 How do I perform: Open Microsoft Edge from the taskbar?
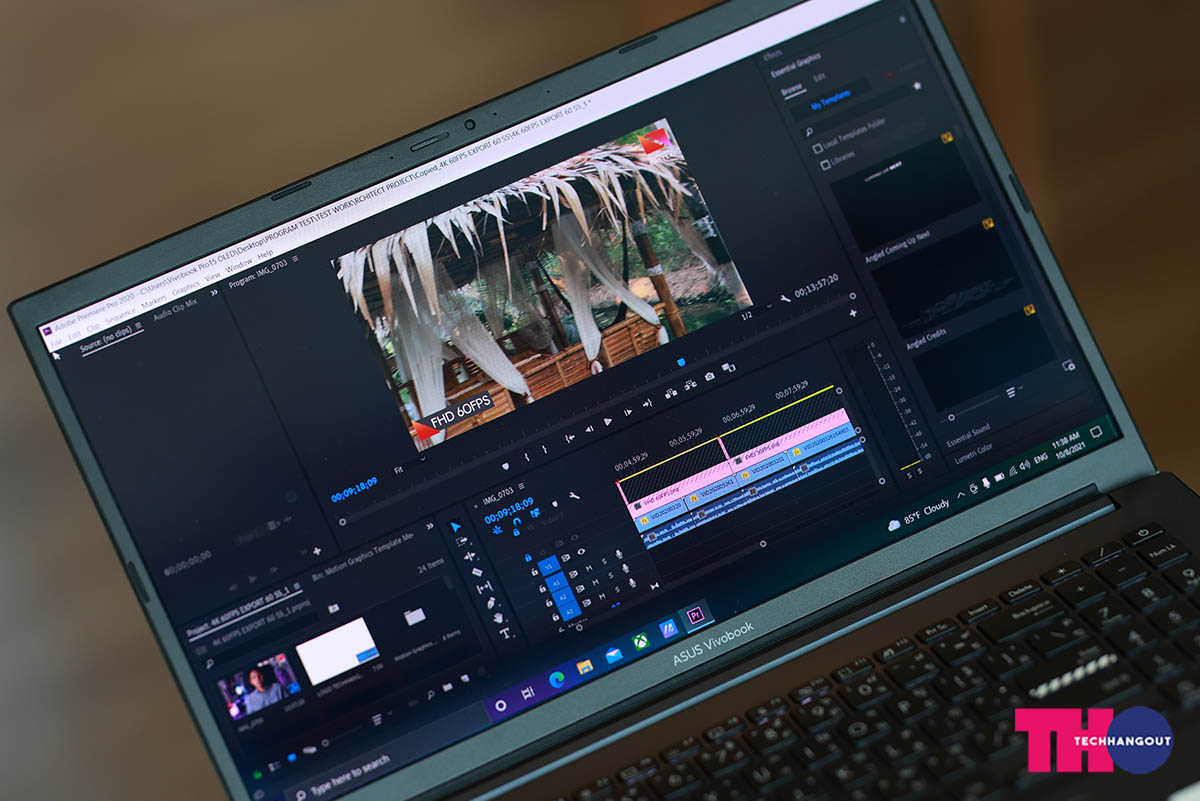(x=555, y=679)
